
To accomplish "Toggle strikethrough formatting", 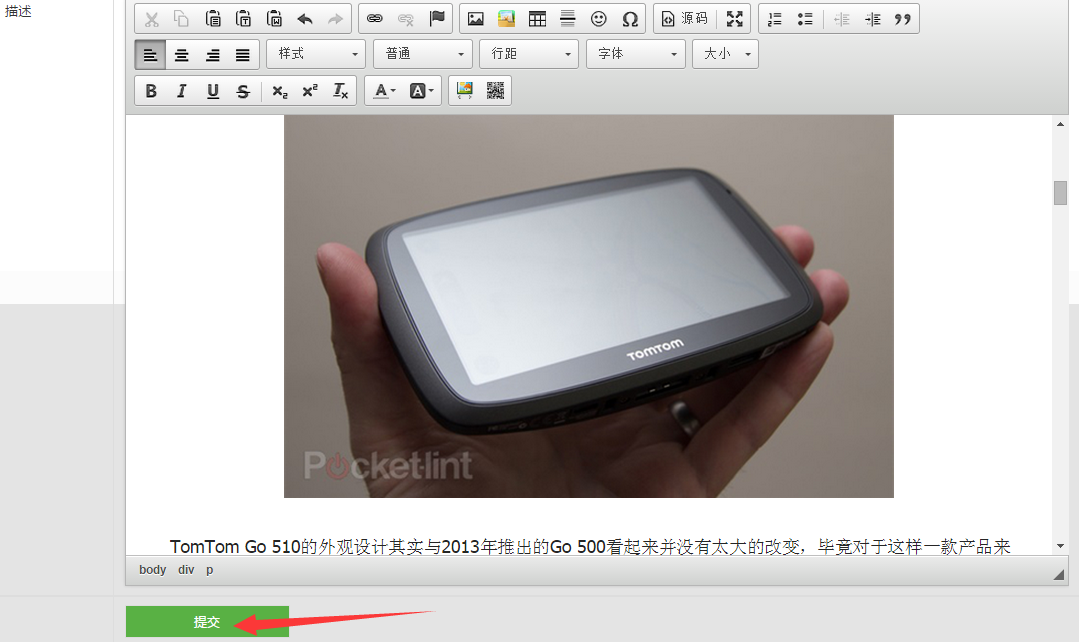I will point(243,91).
